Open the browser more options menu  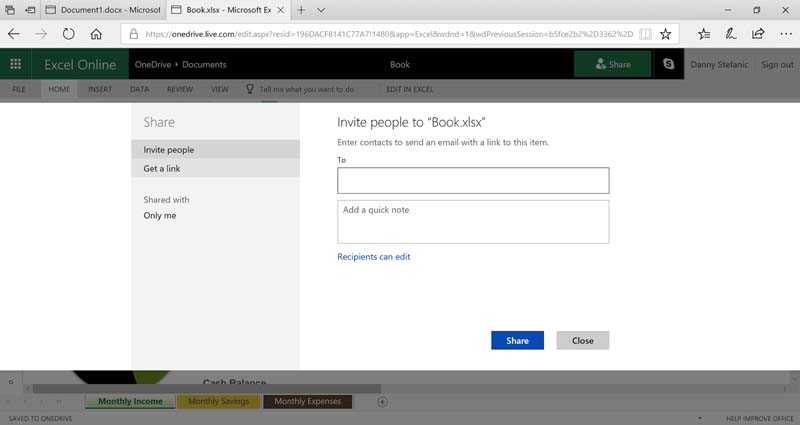pyautogui.click(x=786, y=34)
